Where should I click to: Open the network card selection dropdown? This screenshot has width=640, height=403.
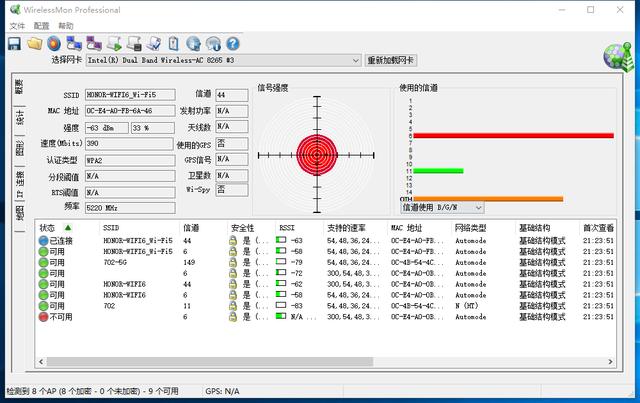356,60
